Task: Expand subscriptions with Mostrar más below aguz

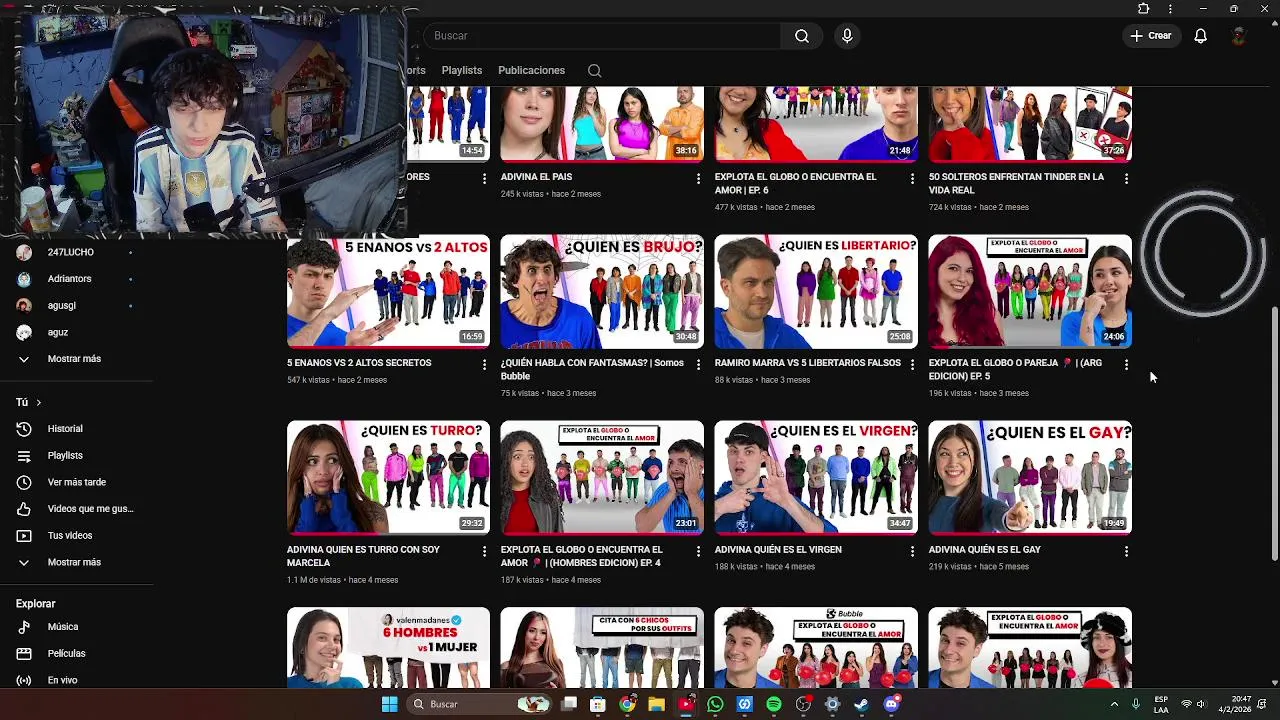Action: (75, 359)
